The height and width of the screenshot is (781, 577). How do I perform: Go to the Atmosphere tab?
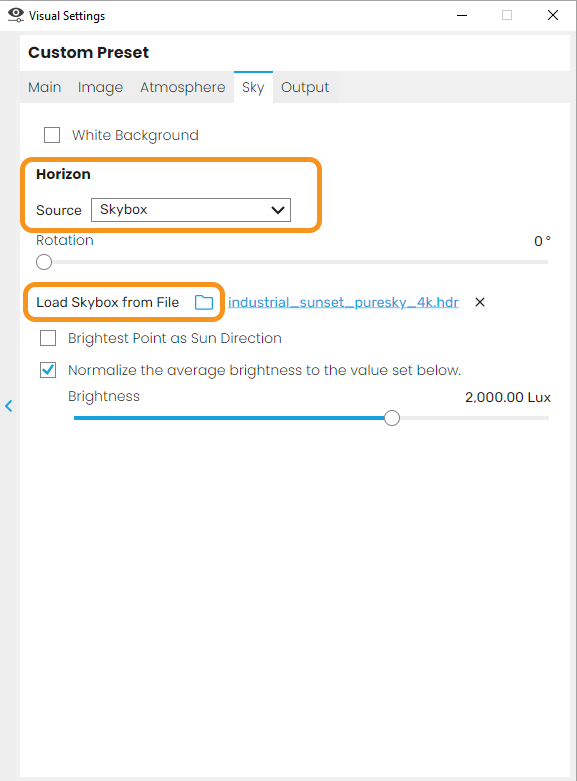pos(182,87)
